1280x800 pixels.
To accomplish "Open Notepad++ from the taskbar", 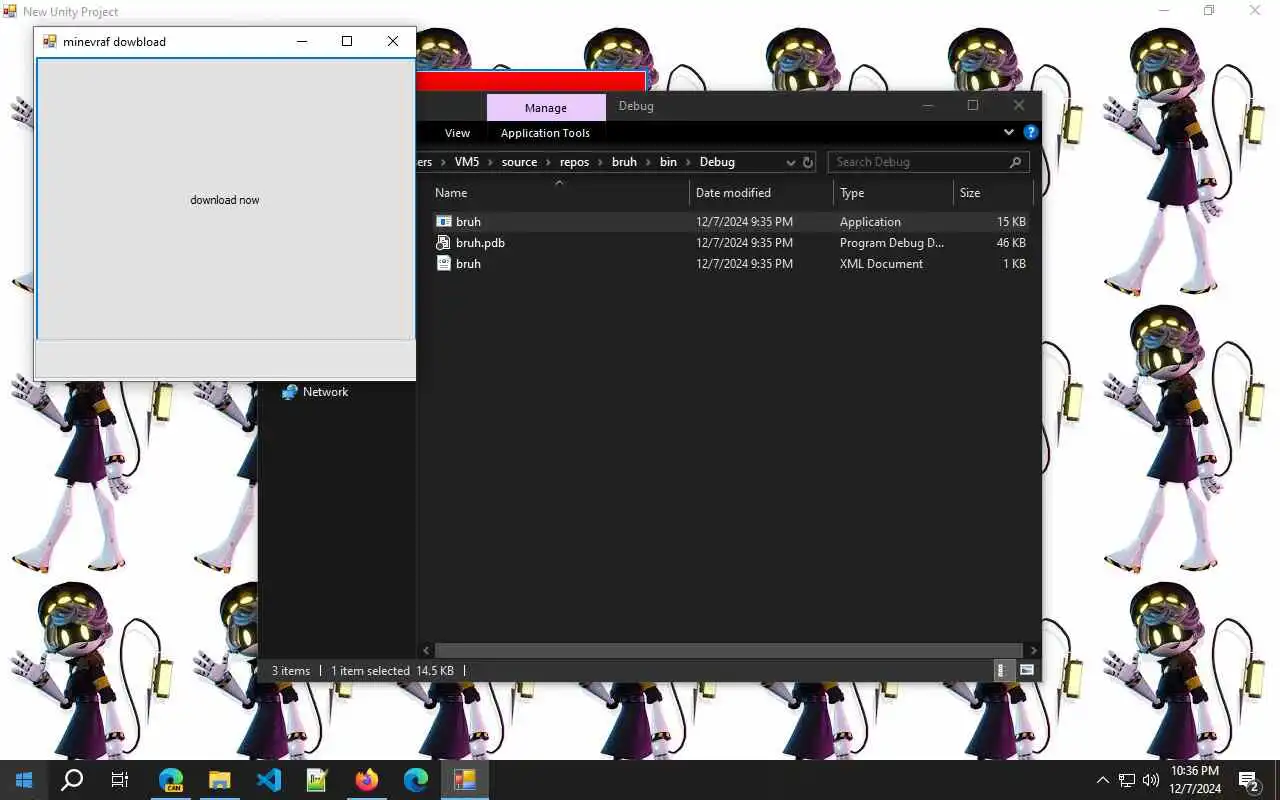I will (318, 780).
